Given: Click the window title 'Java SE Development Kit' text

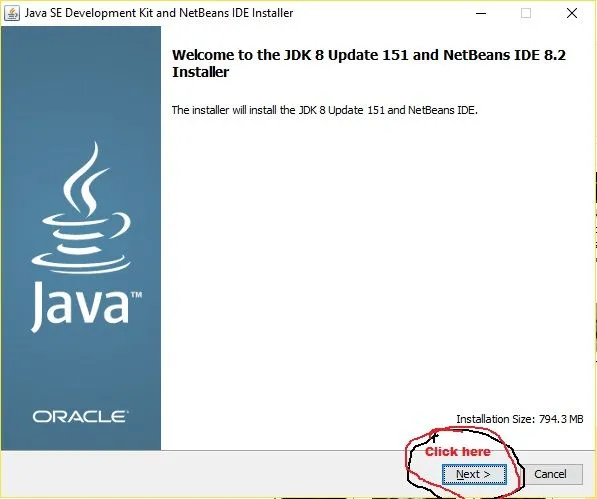Looking at the screenshot, I should [x=159, y=13].
